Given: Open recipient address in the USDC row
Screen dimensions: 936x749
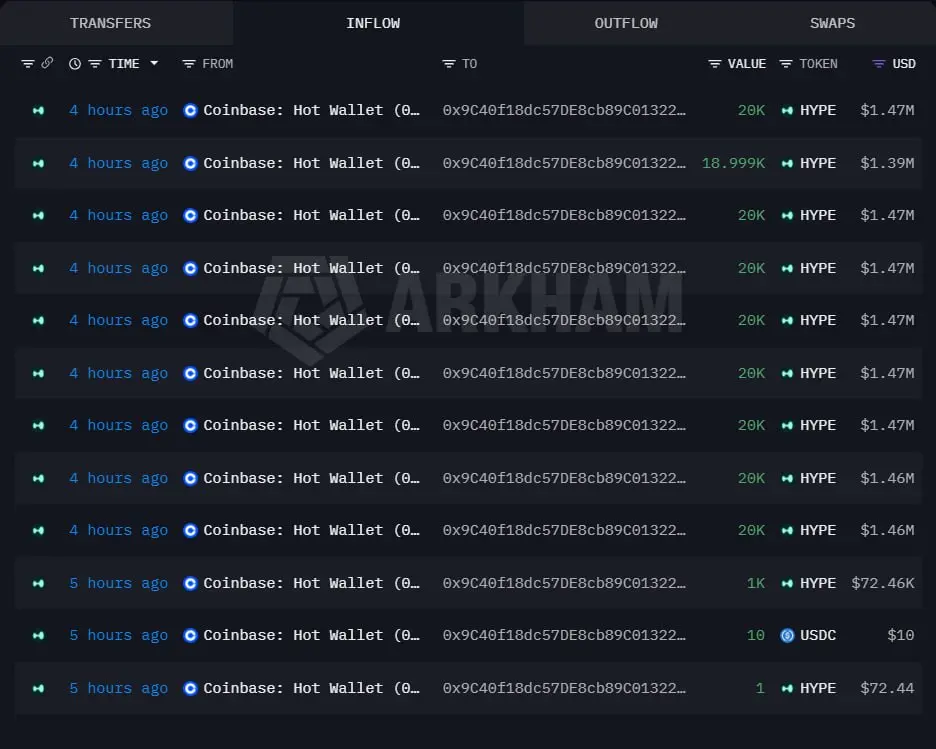Looking at the screenshot, I should 564,635.
